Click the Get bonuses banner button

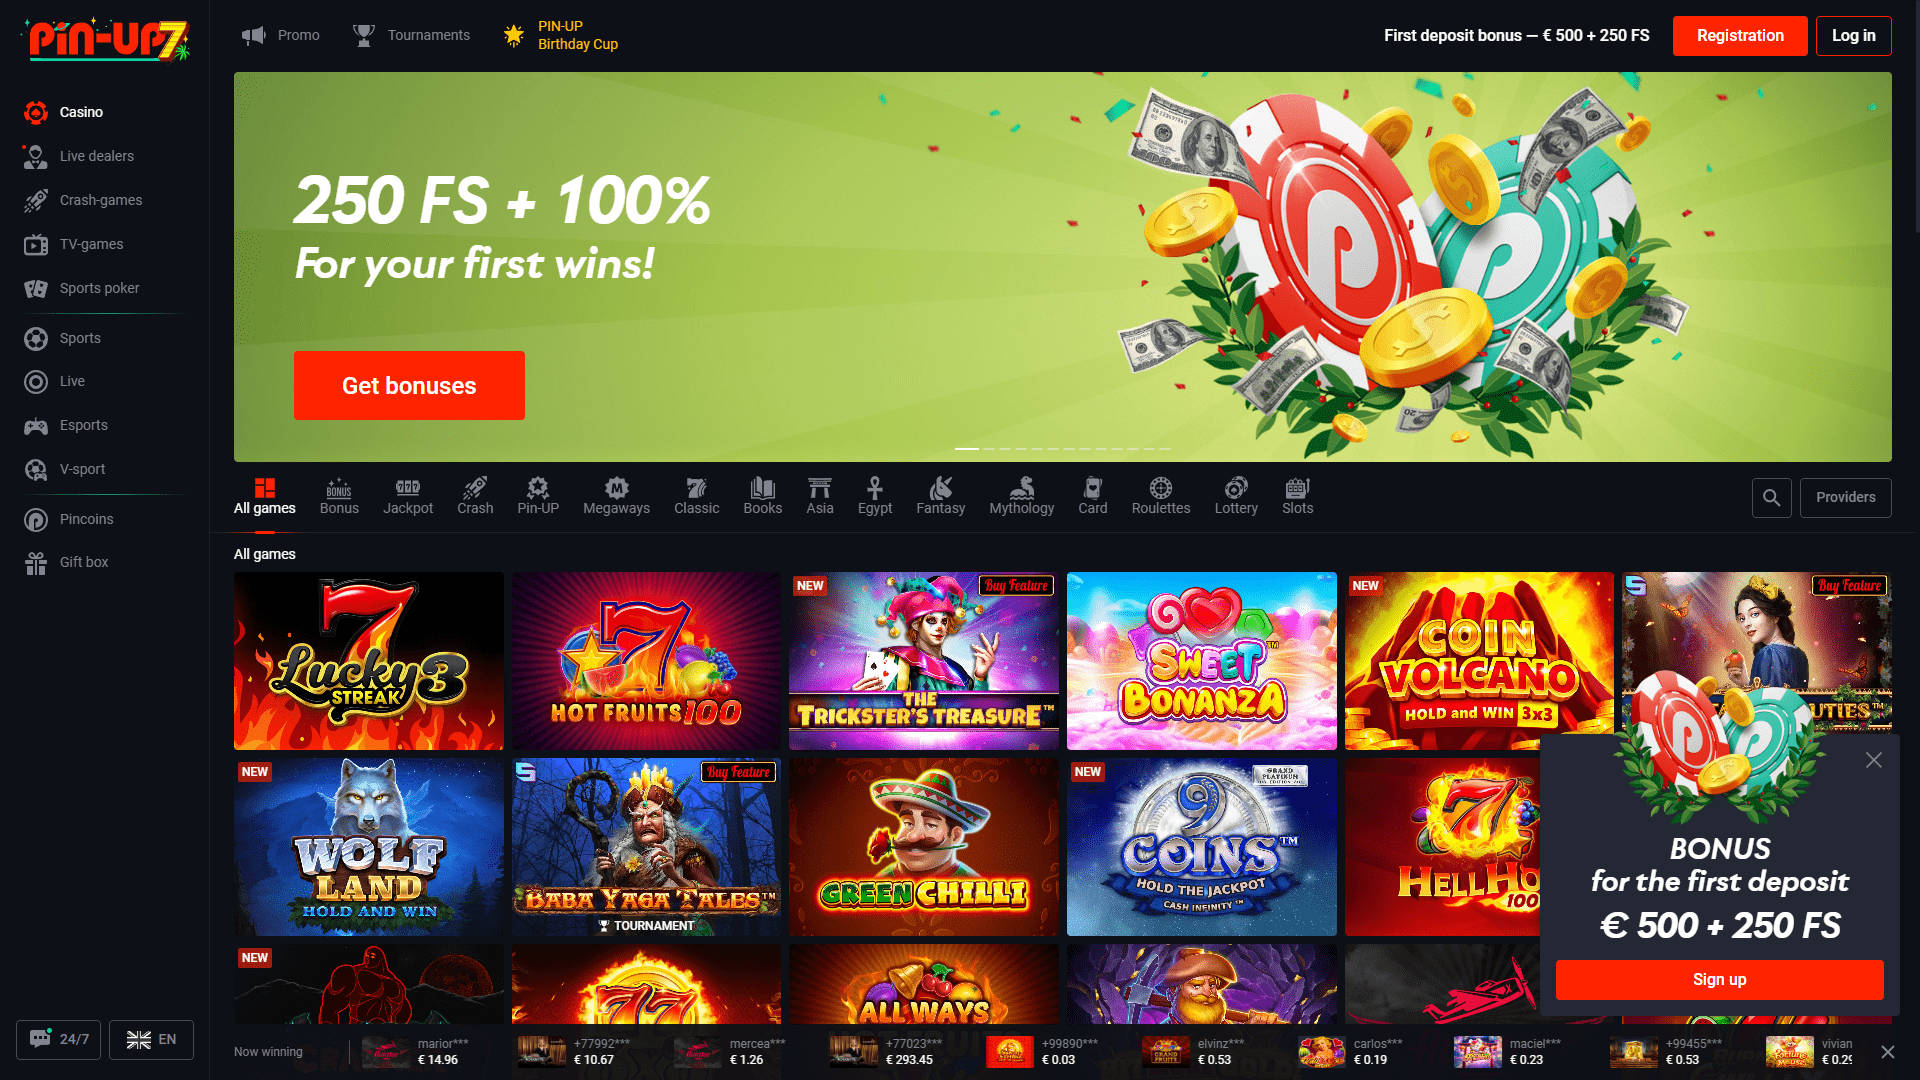pyautogui.click(x=409, y=385)
